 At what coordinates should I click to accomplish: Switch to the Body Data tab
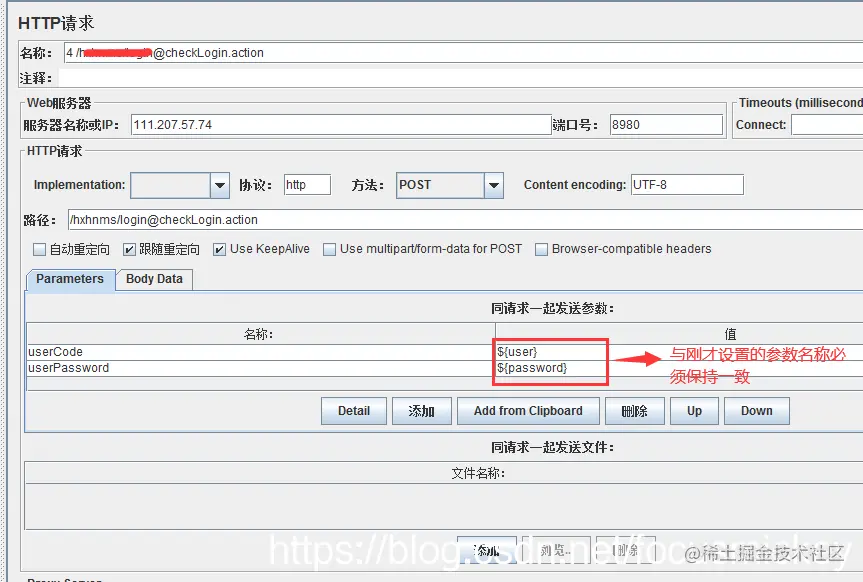click(154, 279)
